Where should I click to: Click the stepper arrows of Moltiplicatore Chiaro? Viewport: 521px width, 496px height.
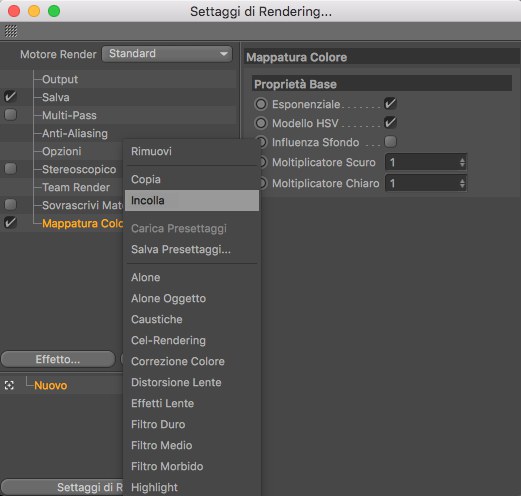click(x=462, y=184)
